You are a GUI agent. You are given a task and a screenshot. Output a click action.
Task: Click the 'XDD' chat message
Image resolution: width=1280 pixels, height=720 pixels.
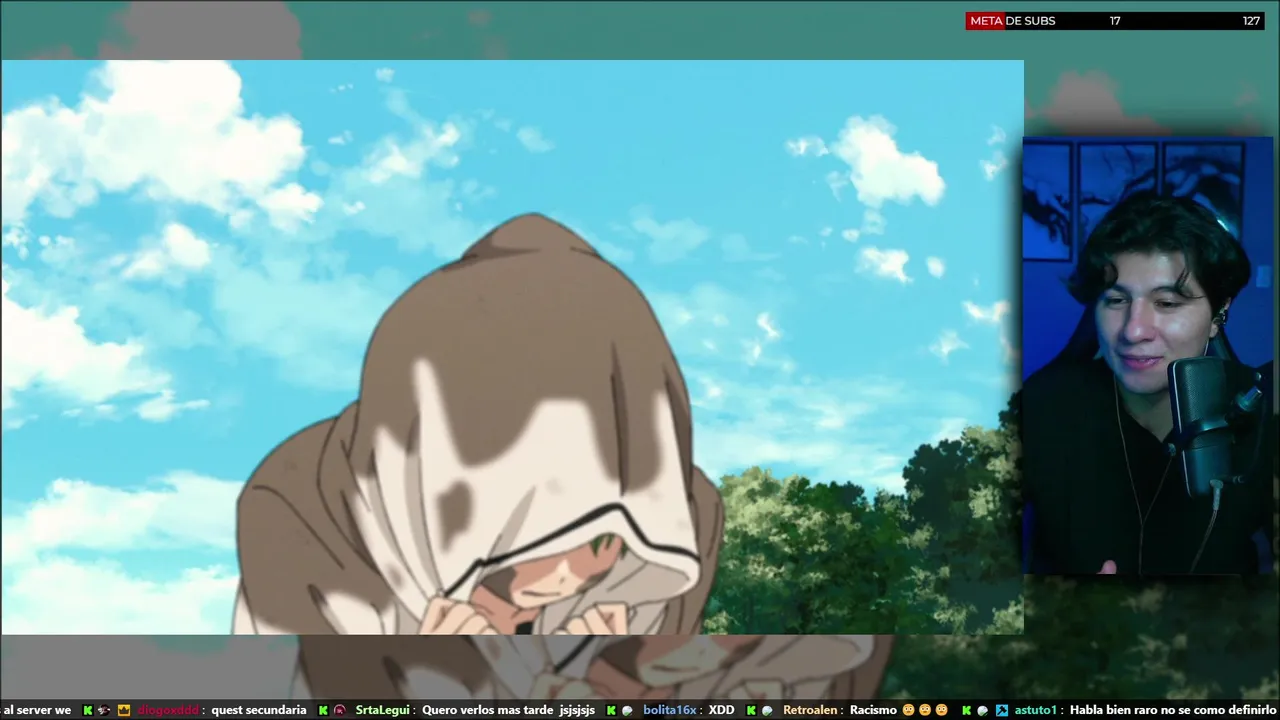coord(722,710)
